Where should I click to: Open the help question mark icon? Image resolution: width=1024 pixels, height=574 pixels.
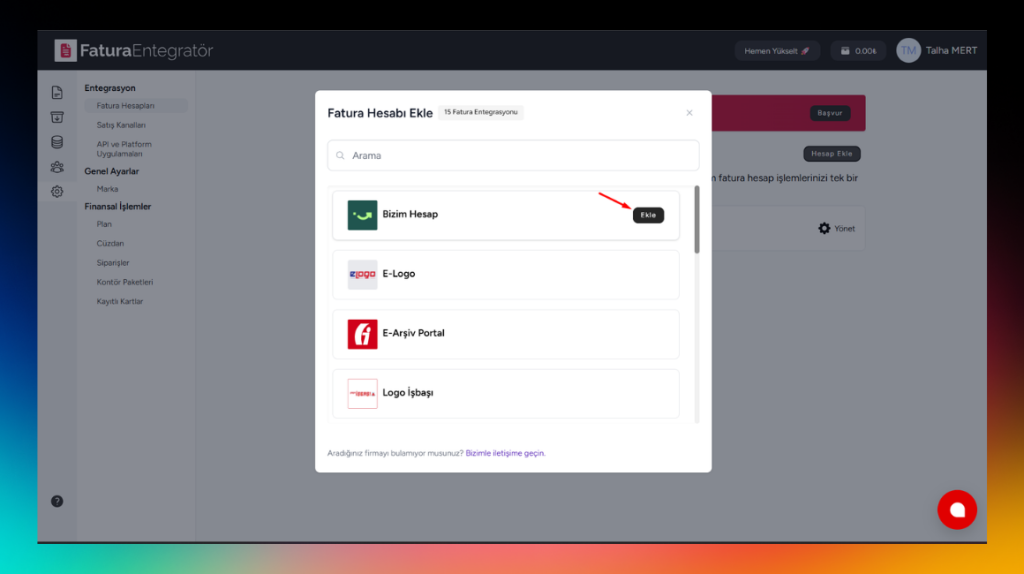click(x=57, y=501)
